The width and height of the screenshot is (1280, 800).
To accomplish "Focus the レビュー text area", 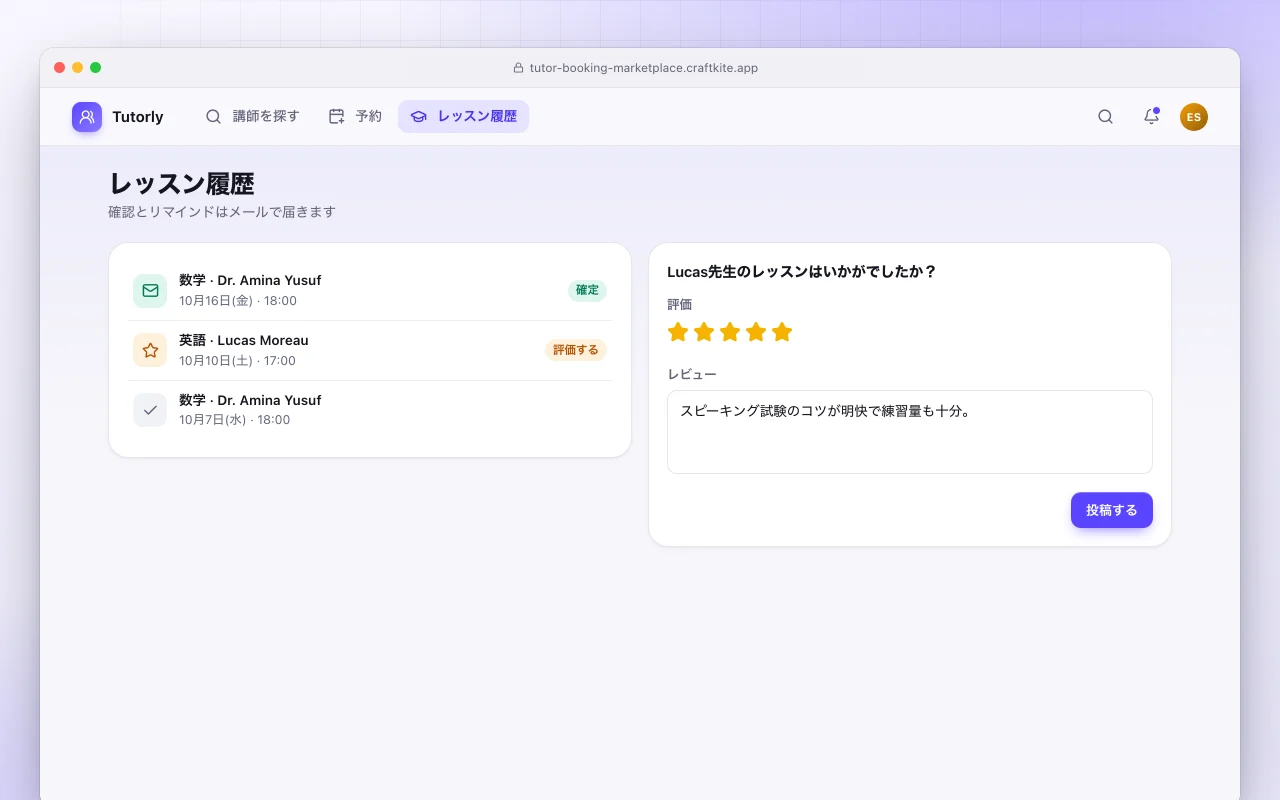I will (x=910, y=432).
